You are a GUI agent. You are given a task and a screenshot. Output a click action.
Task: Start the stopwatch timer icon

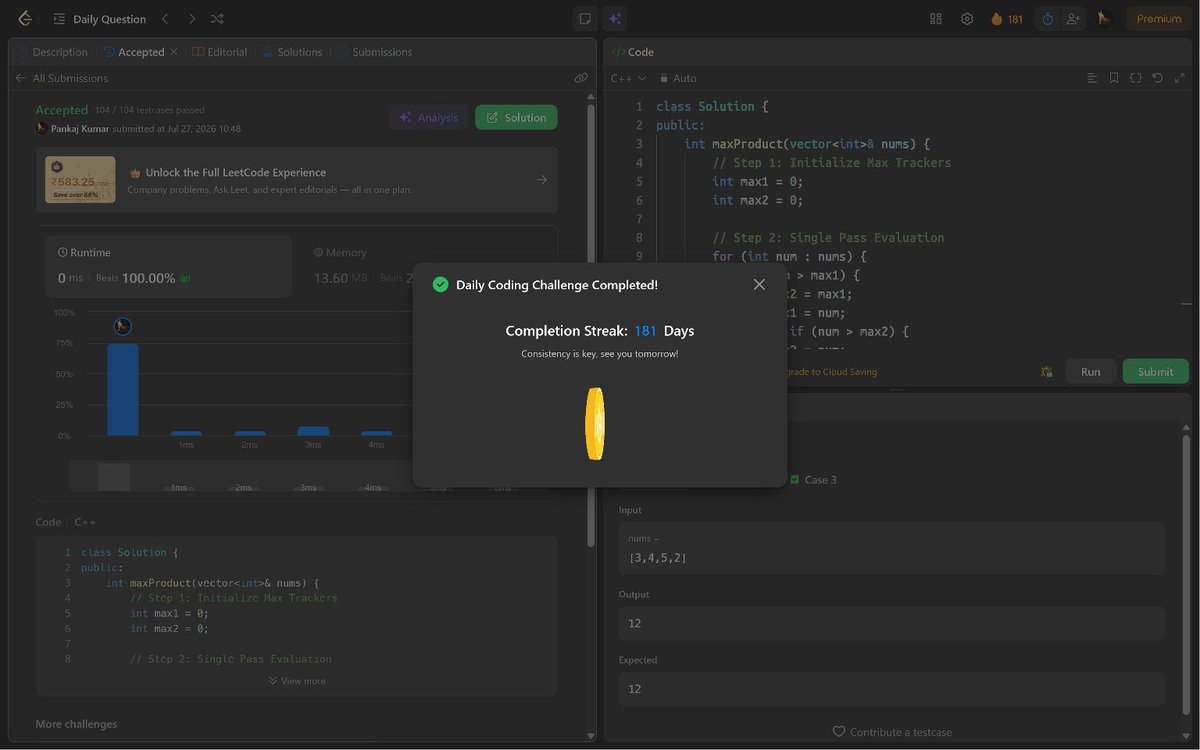click(x=1047, y=19)
